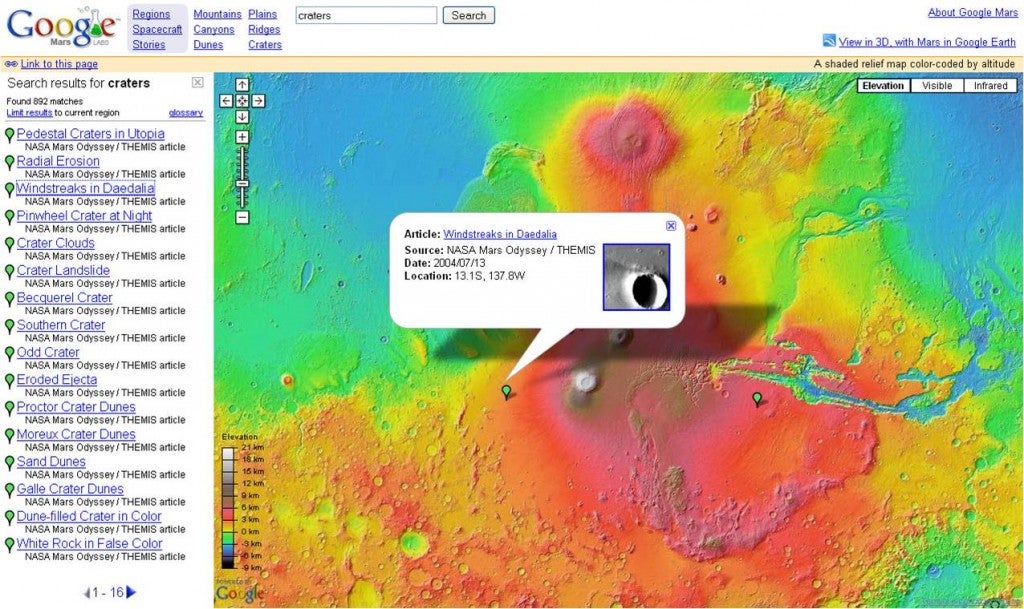Click the search box containing craters

(x=366, y=15)
